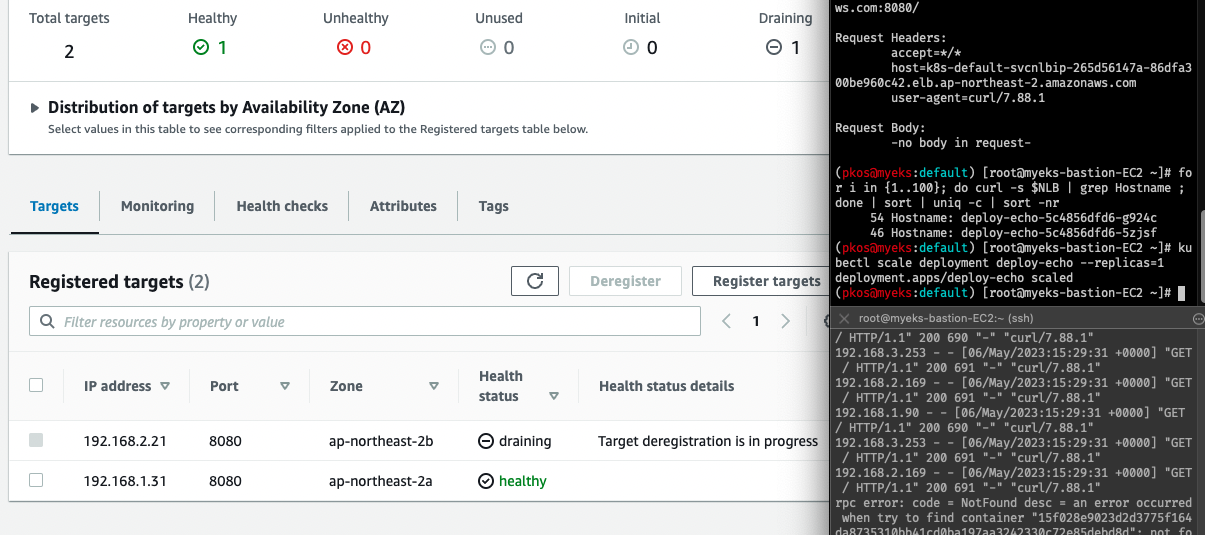This screenshot has width=1205, height=535.
Task: Close the root@myeks-bastion-EC2 ssh pane
Action: click(x=845, y=318)
